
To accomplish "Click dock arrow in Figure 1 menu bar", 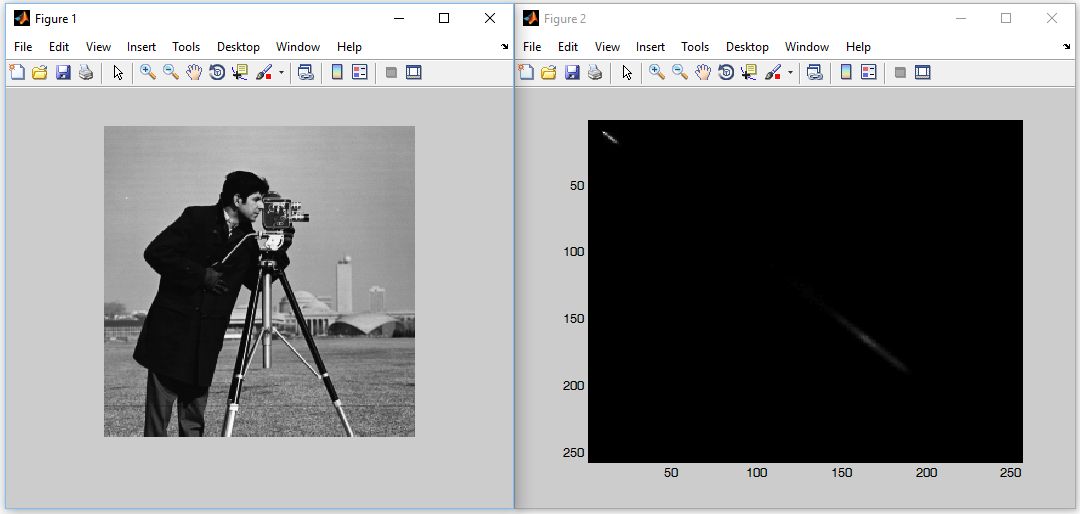I will [505, 47].
